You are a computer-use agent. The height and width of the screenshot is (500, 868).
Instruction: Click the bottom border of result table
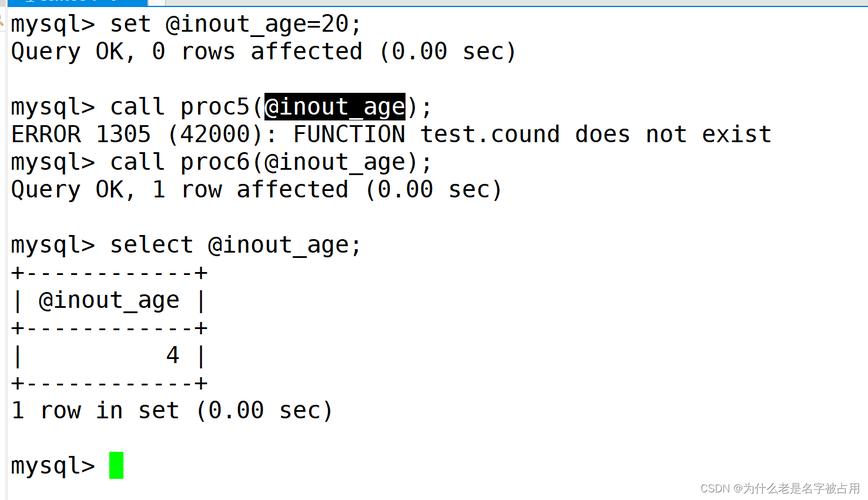pyautogui.click(x=109, y=383)
